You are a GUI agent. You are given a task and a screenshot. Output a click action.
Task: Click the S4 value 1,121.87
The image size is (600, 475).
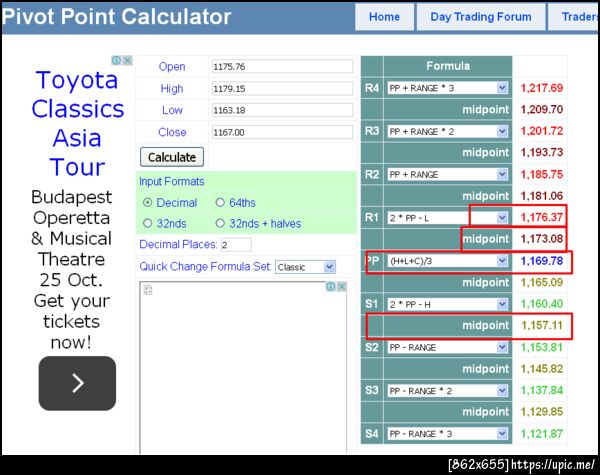541,434
